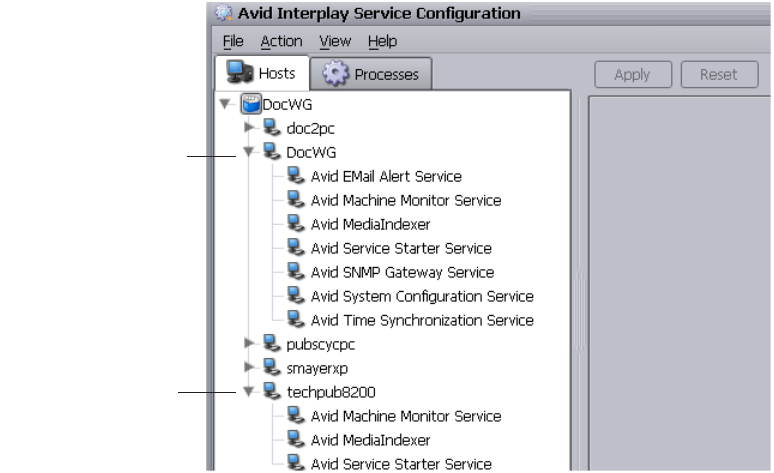Click the Avid Interplay title bar gear icon

[x=224, y=13]
